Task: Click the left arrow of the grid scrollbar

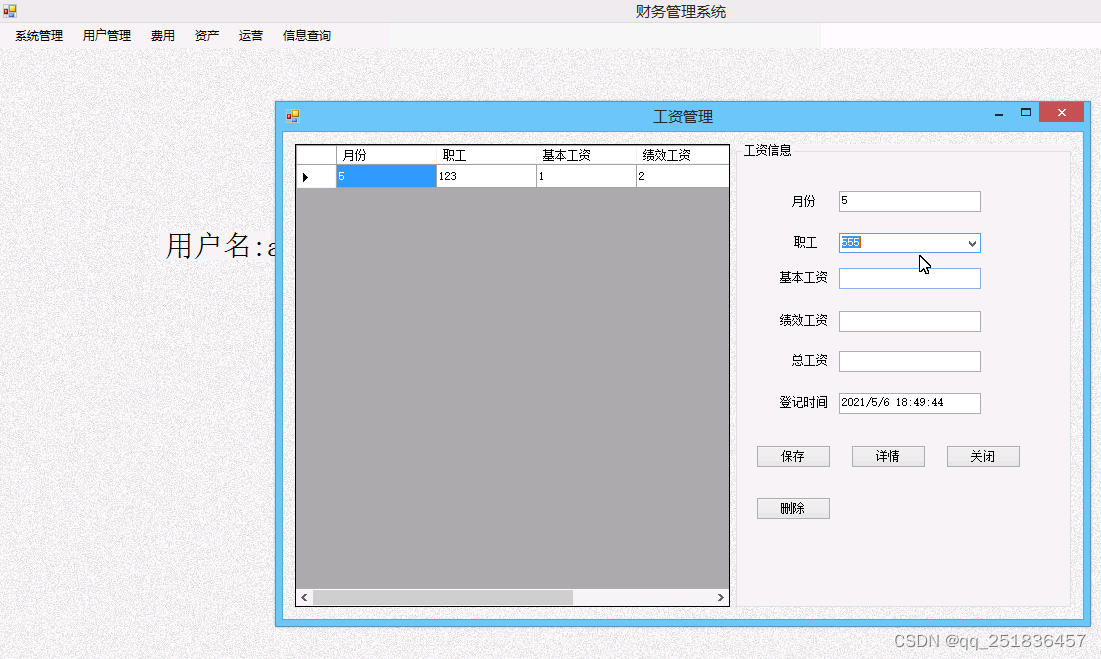Action: [303, 596]
